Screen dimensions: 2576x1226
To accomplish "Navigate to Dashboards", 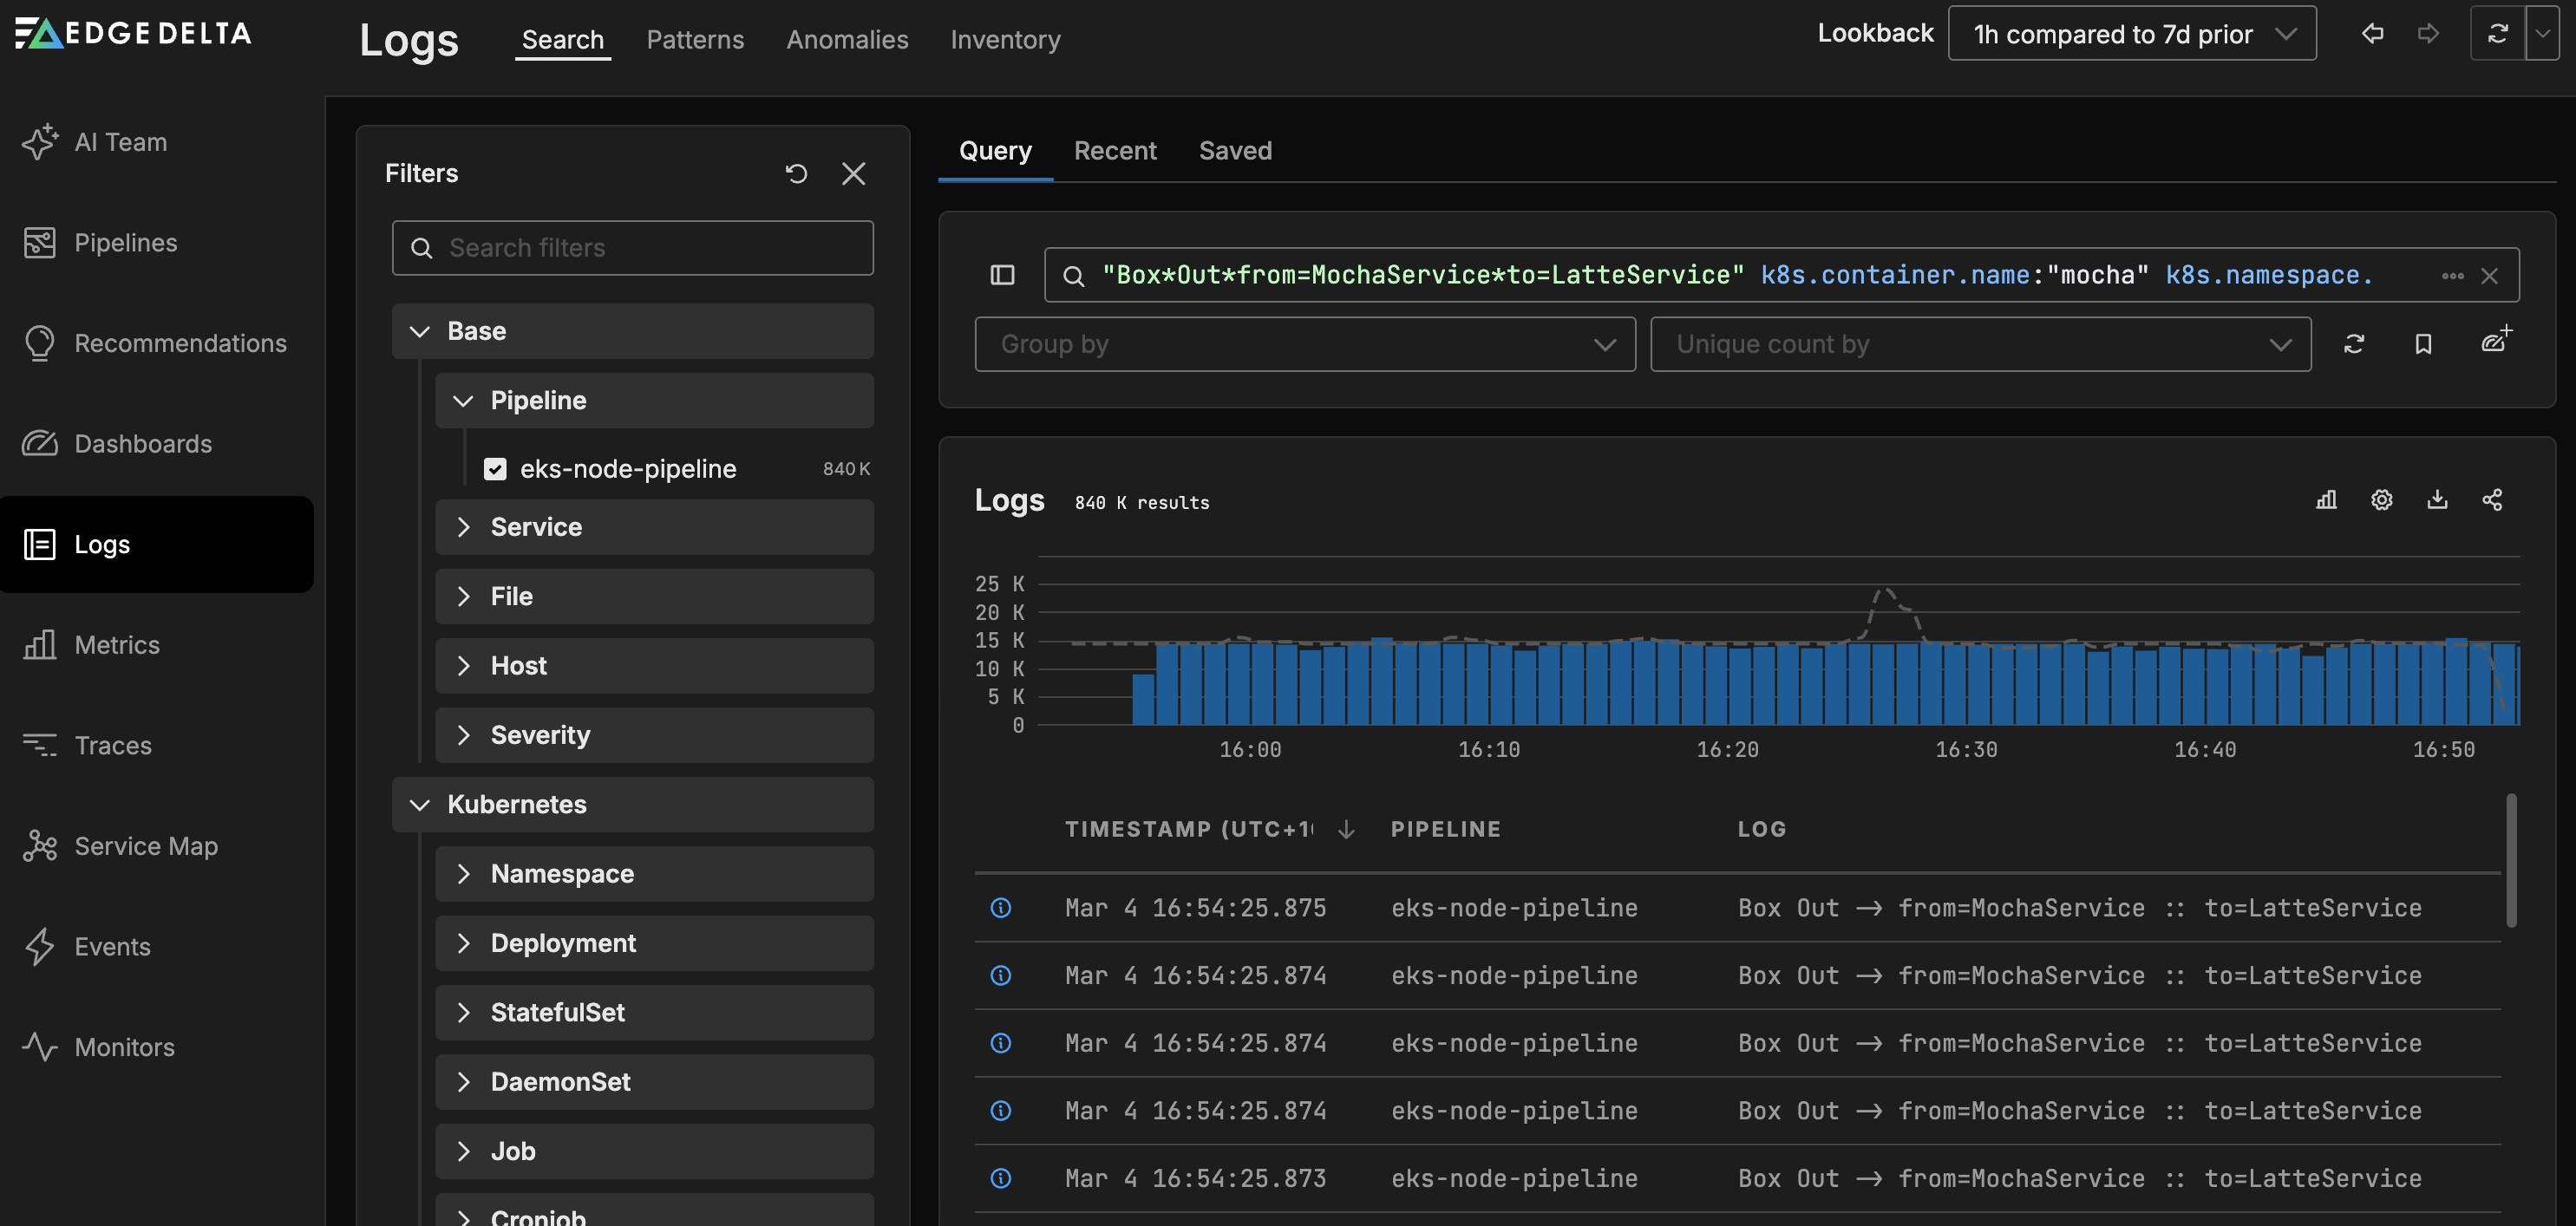I will point(143,443).
